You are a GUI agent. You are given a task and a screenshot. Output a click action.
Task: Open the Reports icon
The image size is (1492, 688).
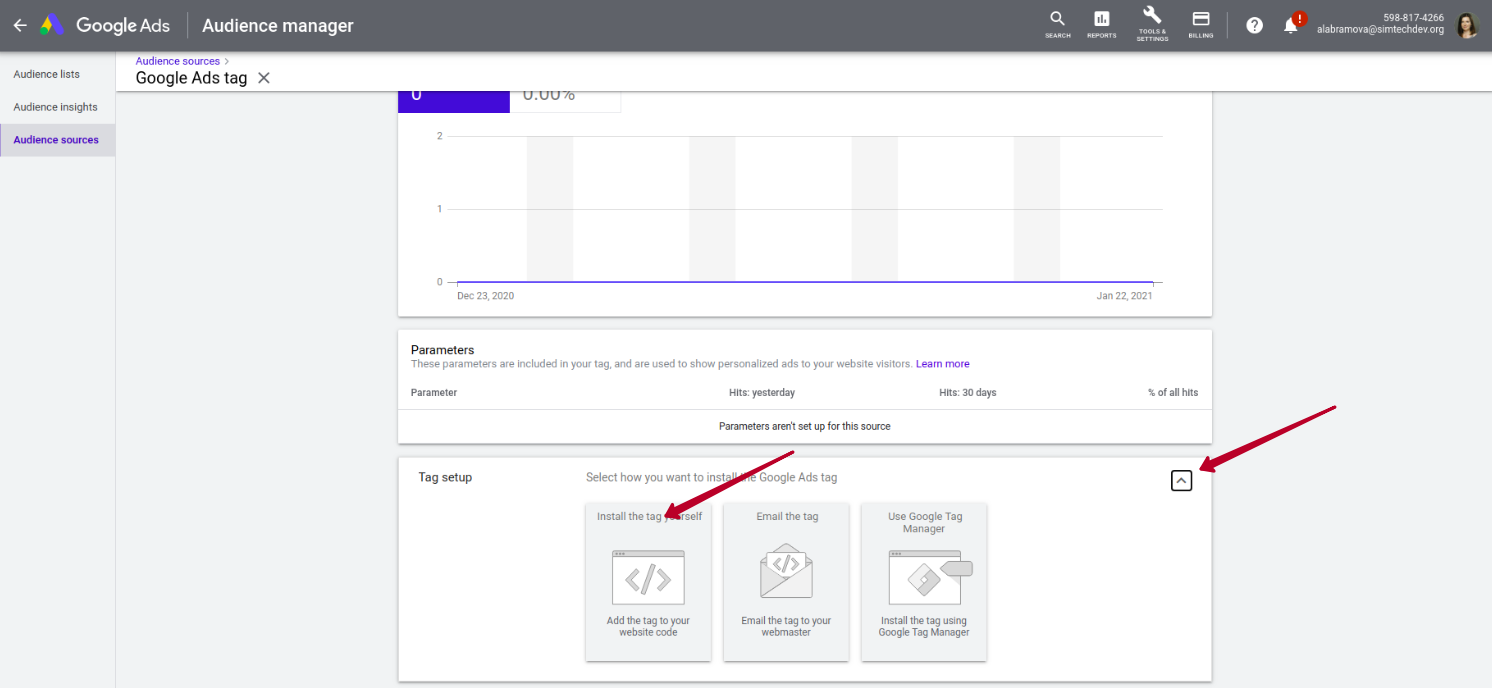click(1101, 25)
